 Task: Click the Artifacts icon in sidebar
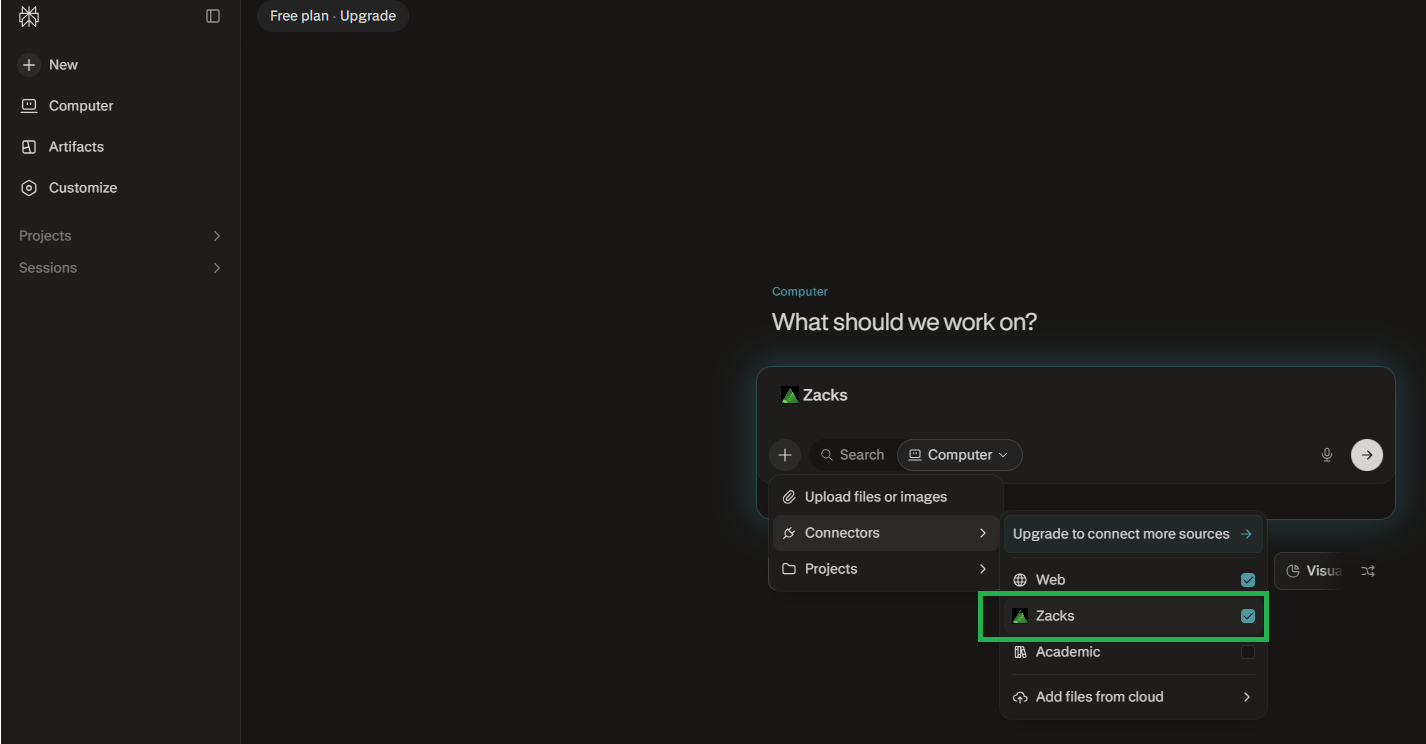point(29,147)
